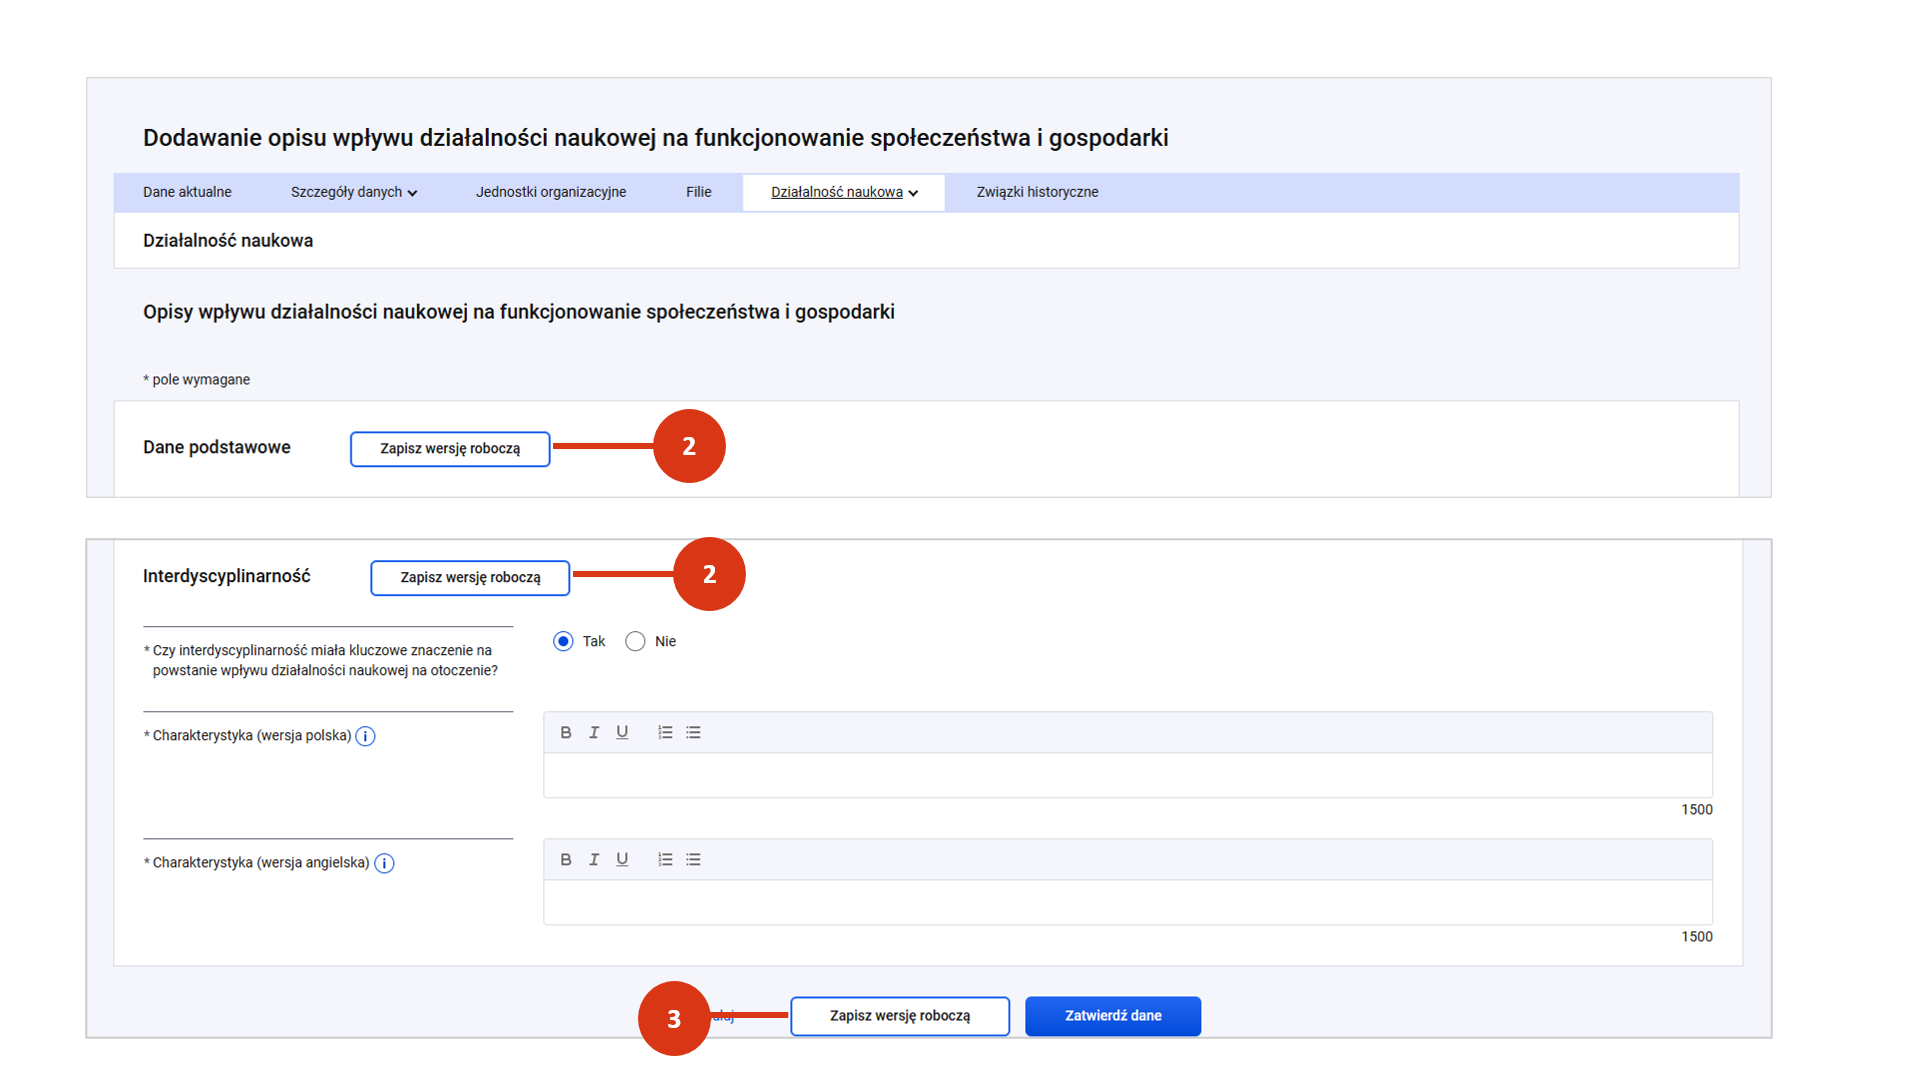Open info icon for Charakterystyka (wersja angielska)

click(384, 864)
